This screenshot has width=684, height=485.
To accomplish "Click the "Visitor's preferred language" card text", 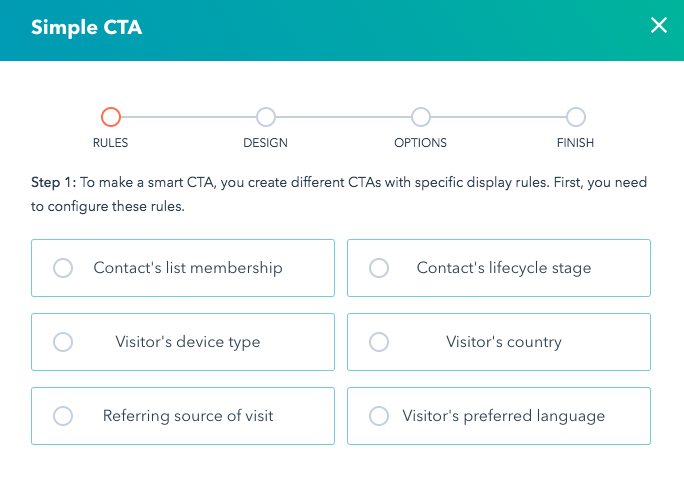I will pyautogui.click(x=504, y=416).
